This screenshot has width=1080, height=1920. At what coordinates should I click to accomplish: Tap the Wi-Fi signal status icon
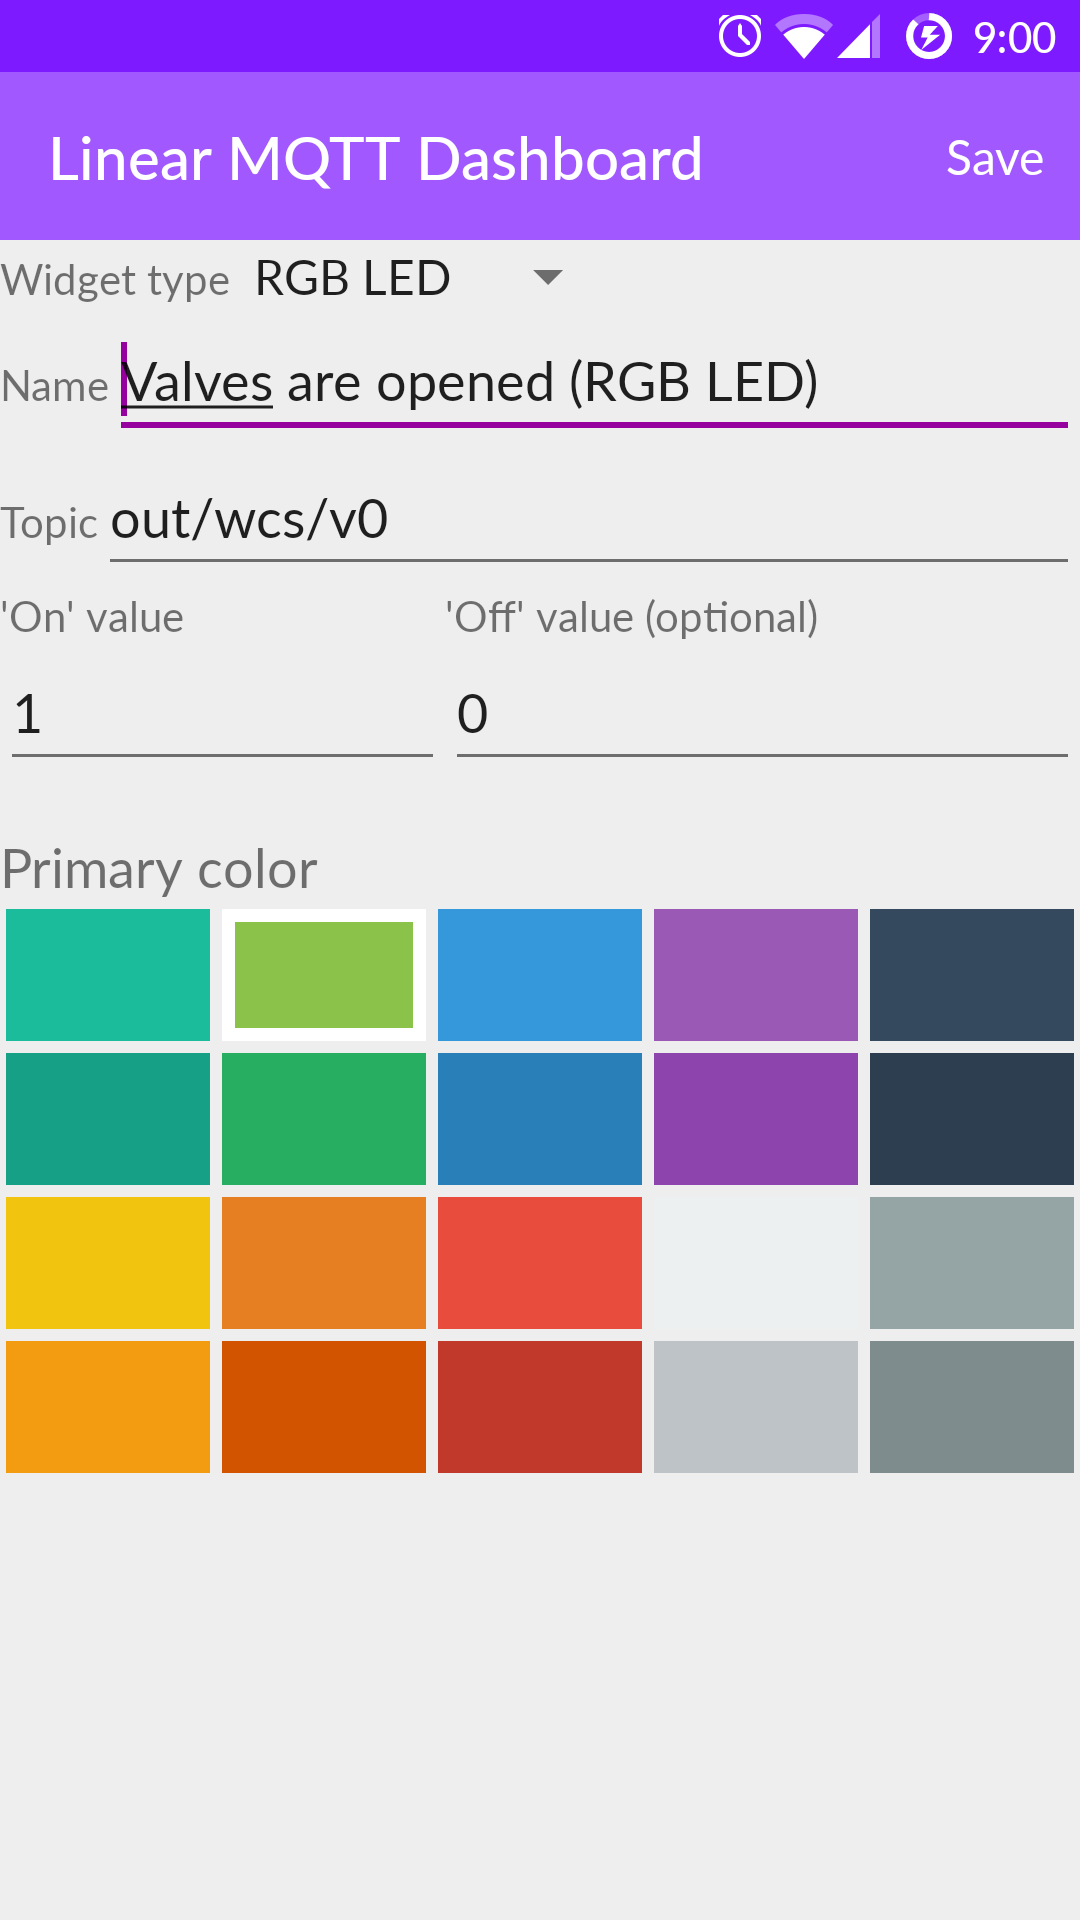[804, 37]
